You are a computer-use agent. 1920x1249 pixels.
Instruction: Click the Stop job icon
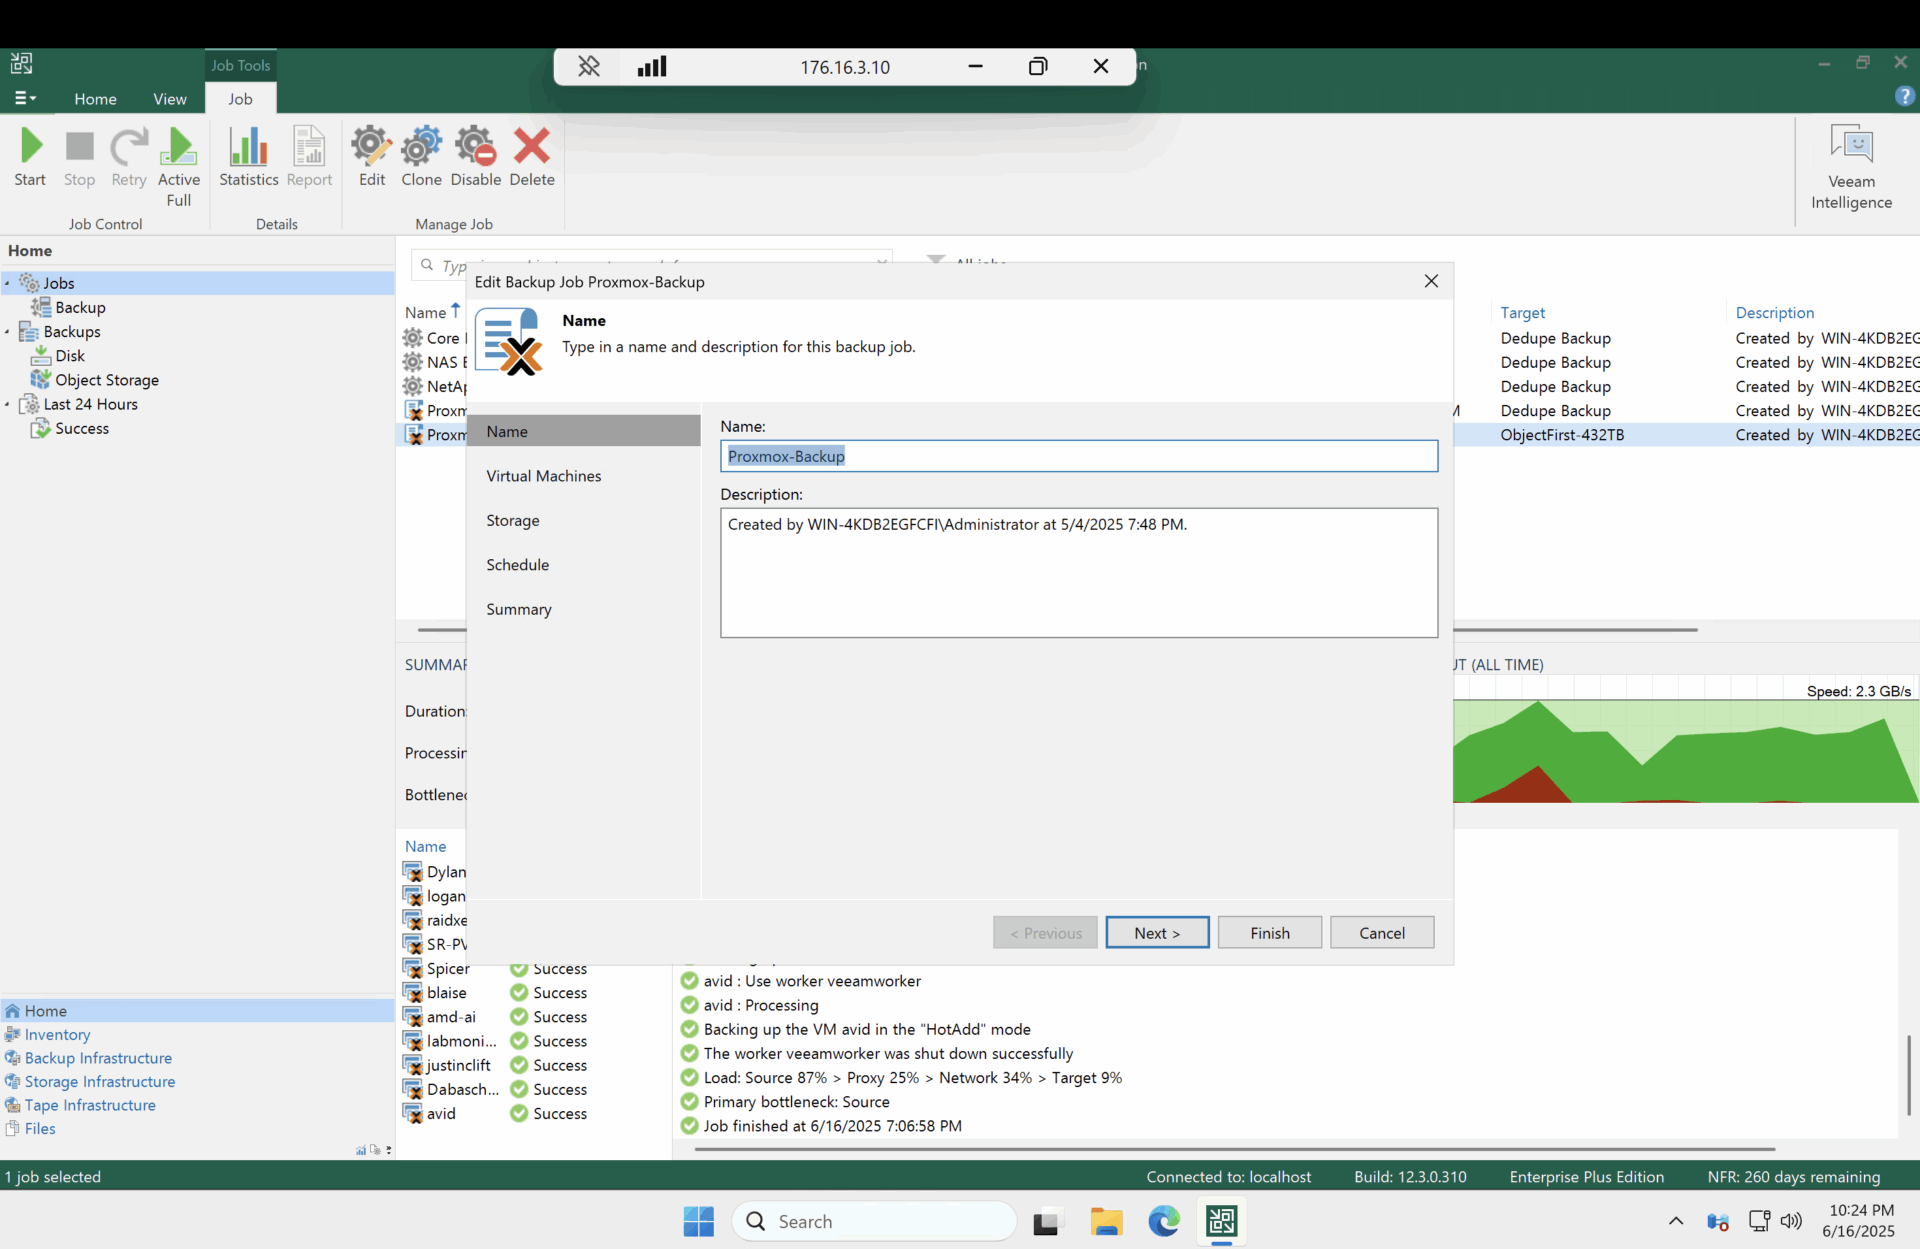pos(79,157)
